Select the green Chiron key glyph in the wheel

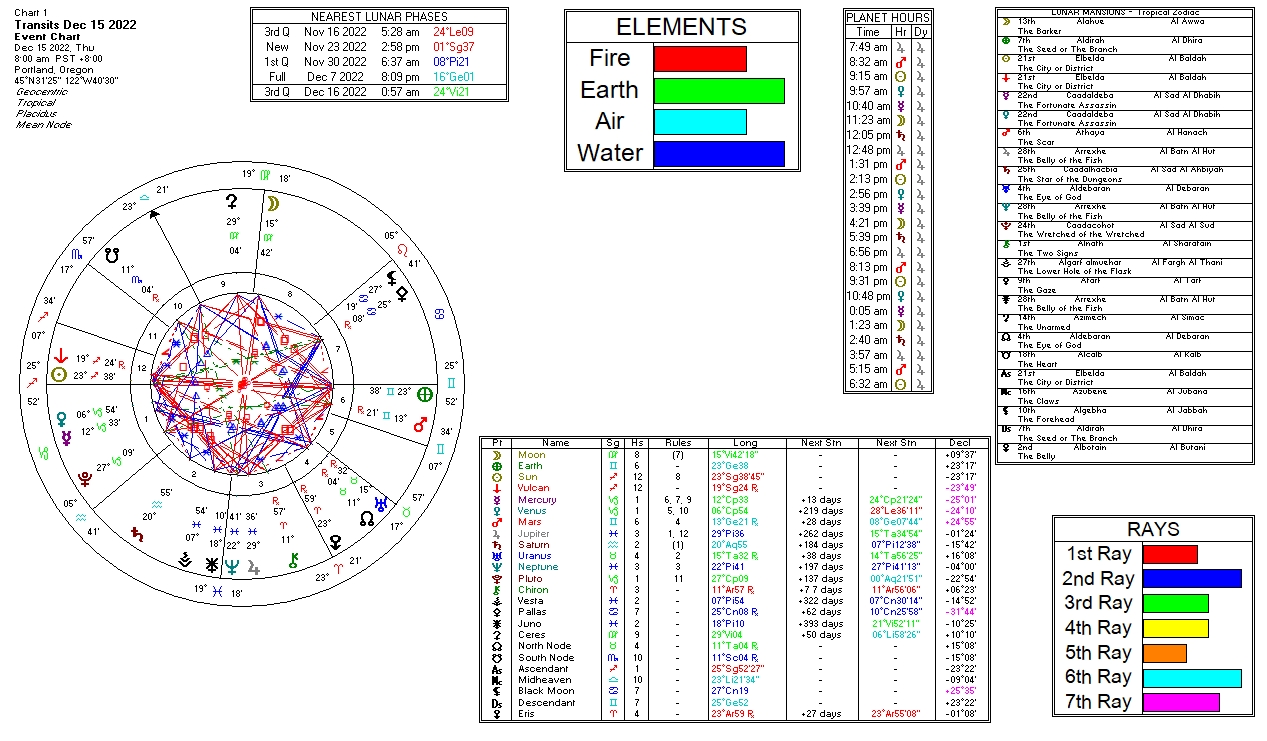click(x=293, y=562)
